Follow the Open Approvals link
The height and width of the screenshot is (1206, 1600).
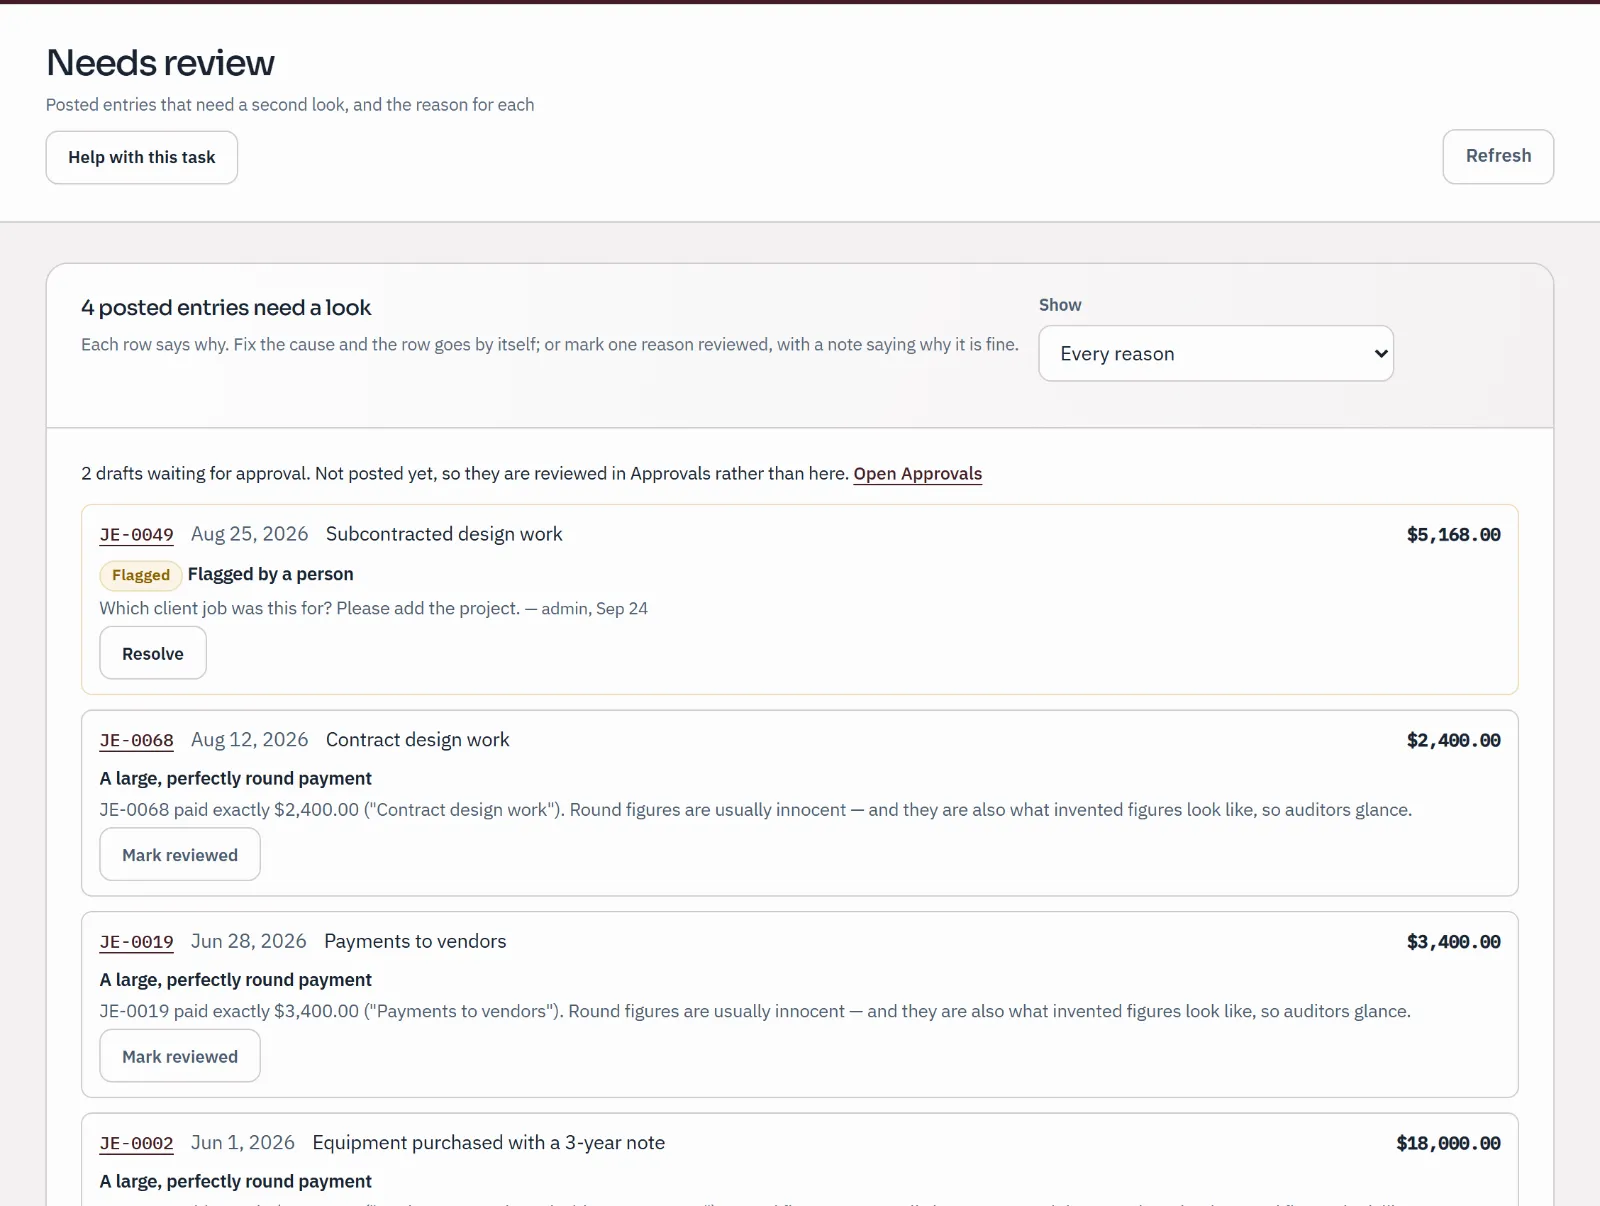(917, 473)
